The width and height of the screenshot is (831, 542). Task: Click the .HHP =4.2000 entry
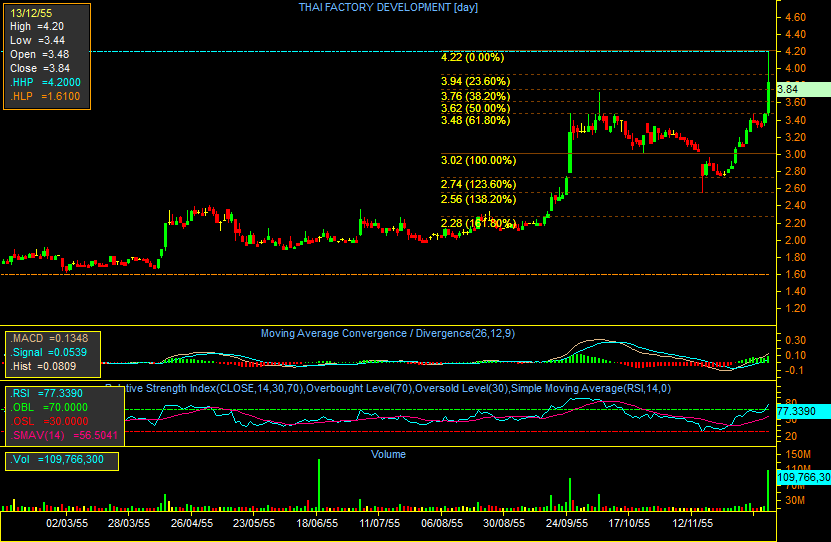coord(45,82)
